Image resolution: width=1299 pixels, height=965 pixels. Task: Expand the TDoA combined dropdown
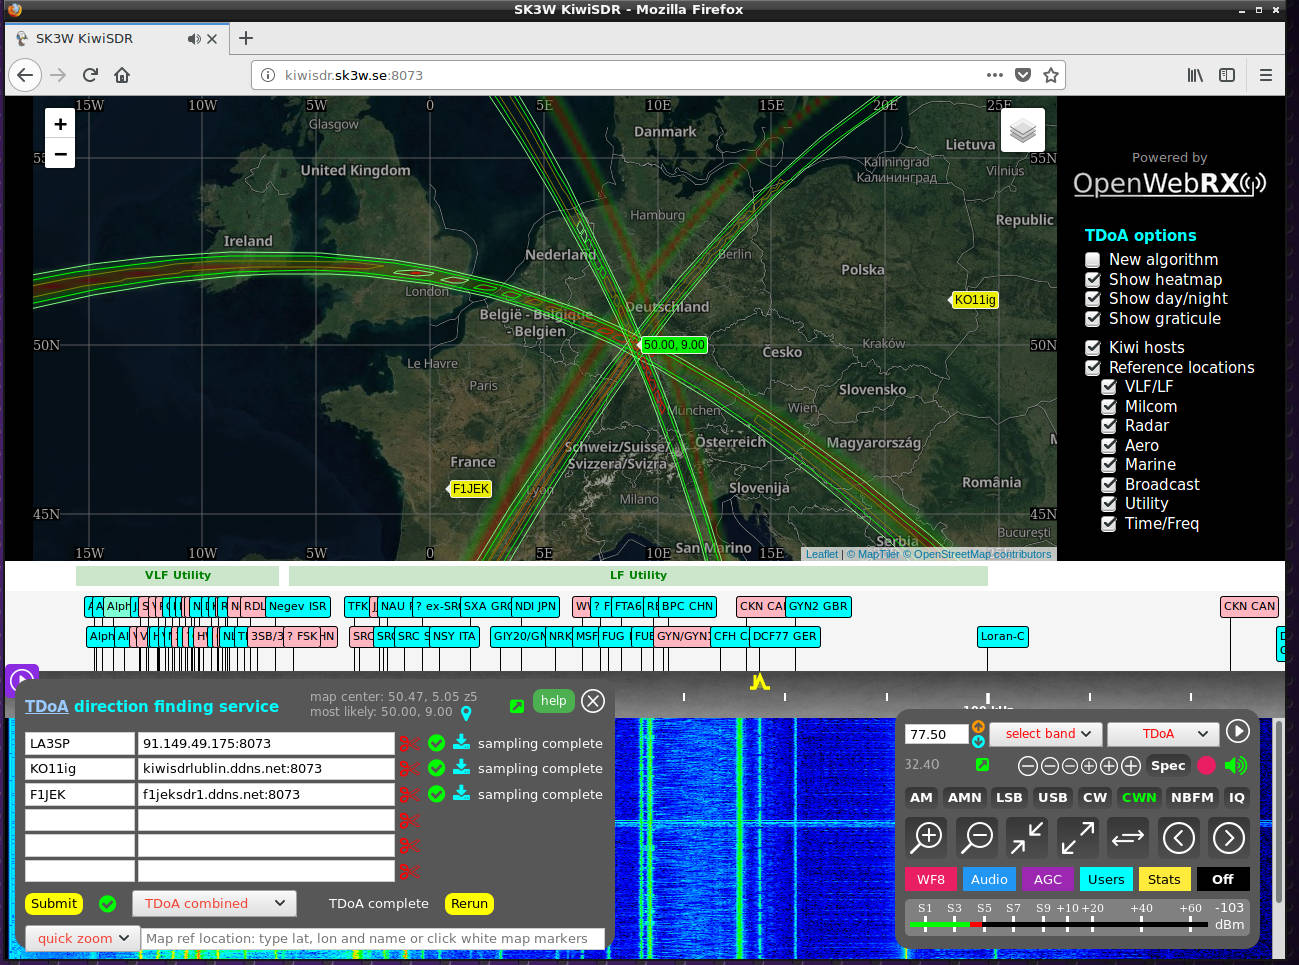(214, 903)
